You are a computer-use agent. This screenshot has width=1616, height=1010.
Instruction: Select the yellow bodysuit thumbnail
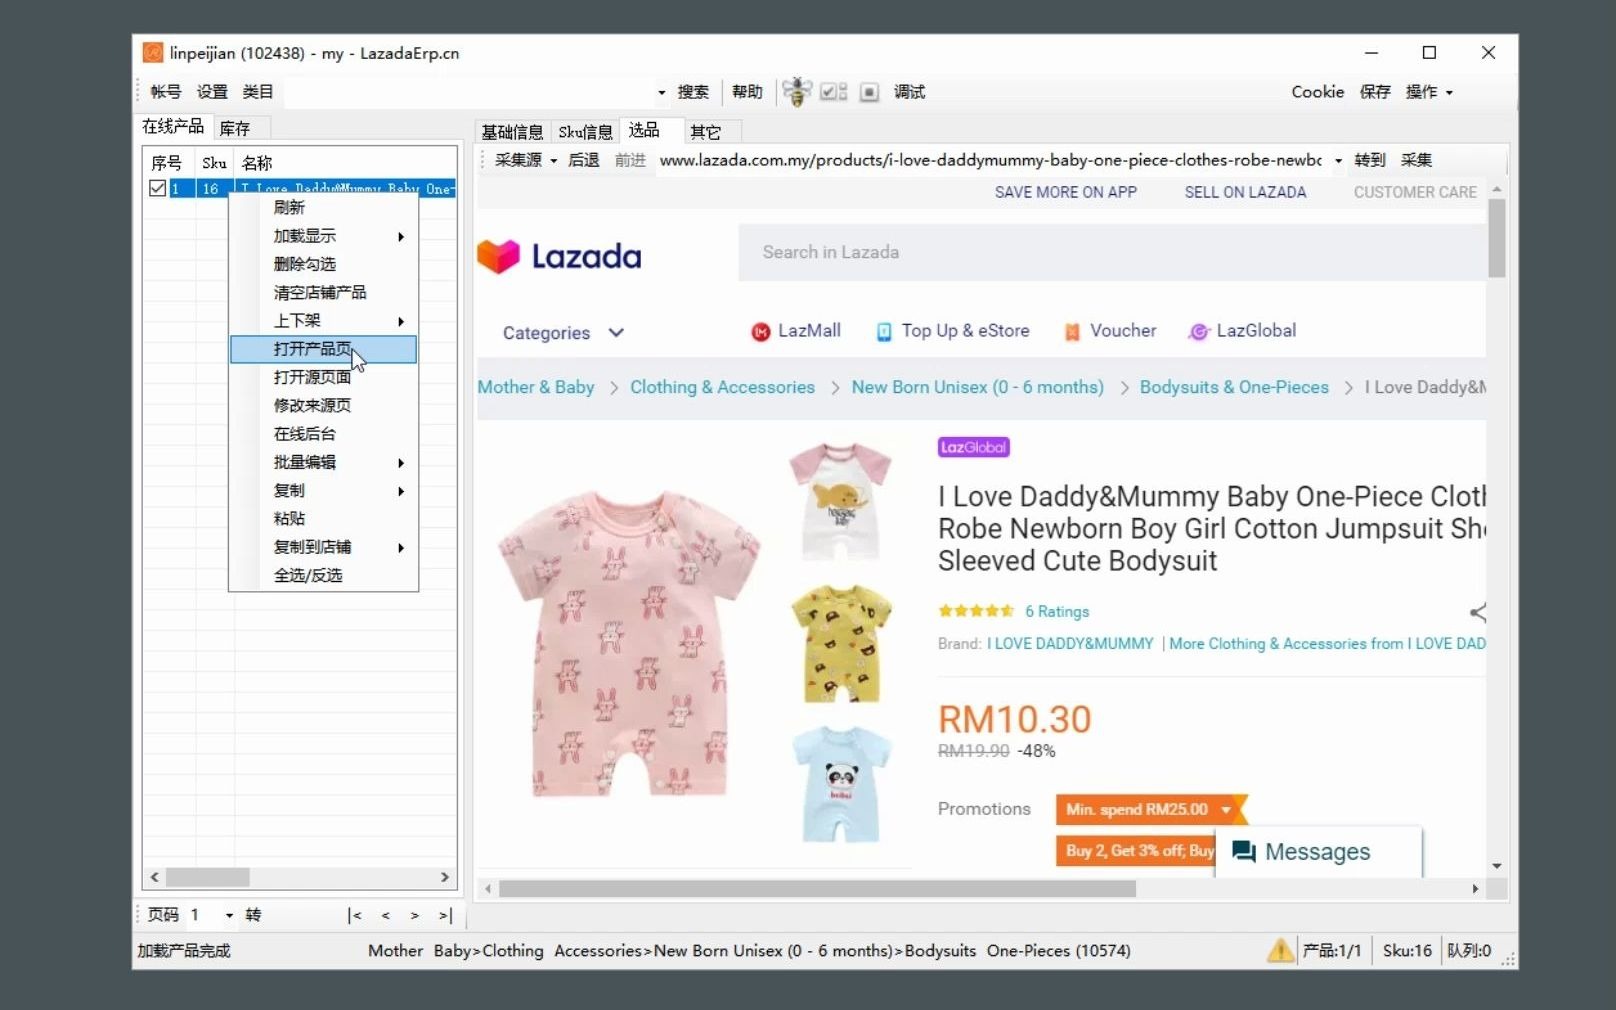840,644
